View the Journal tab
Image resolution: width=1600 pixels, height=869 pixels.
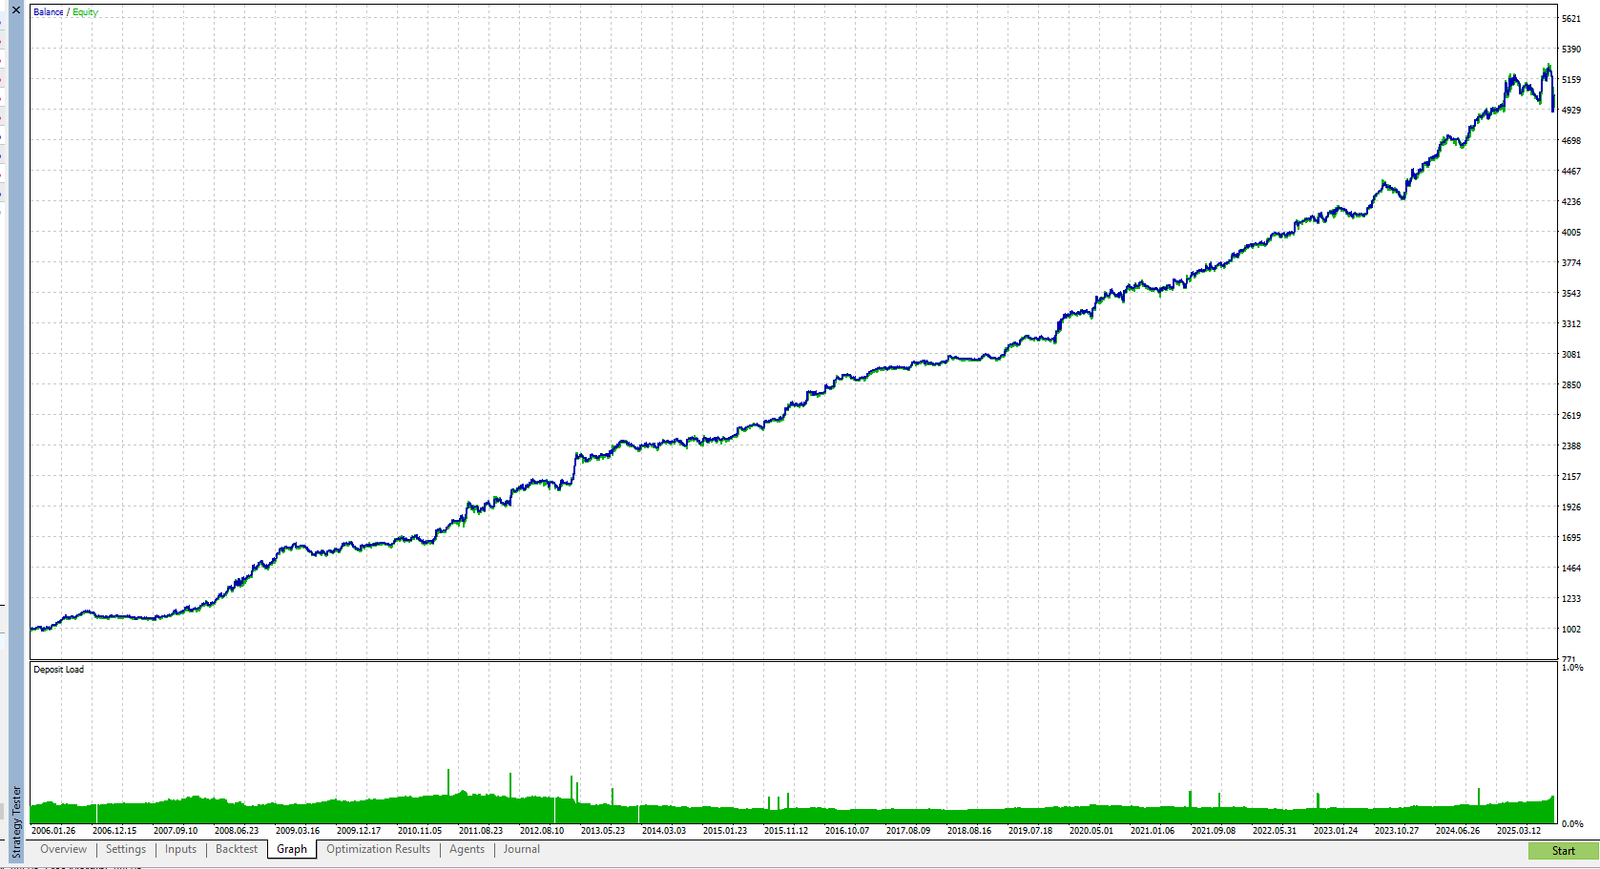tap(521, 849)
